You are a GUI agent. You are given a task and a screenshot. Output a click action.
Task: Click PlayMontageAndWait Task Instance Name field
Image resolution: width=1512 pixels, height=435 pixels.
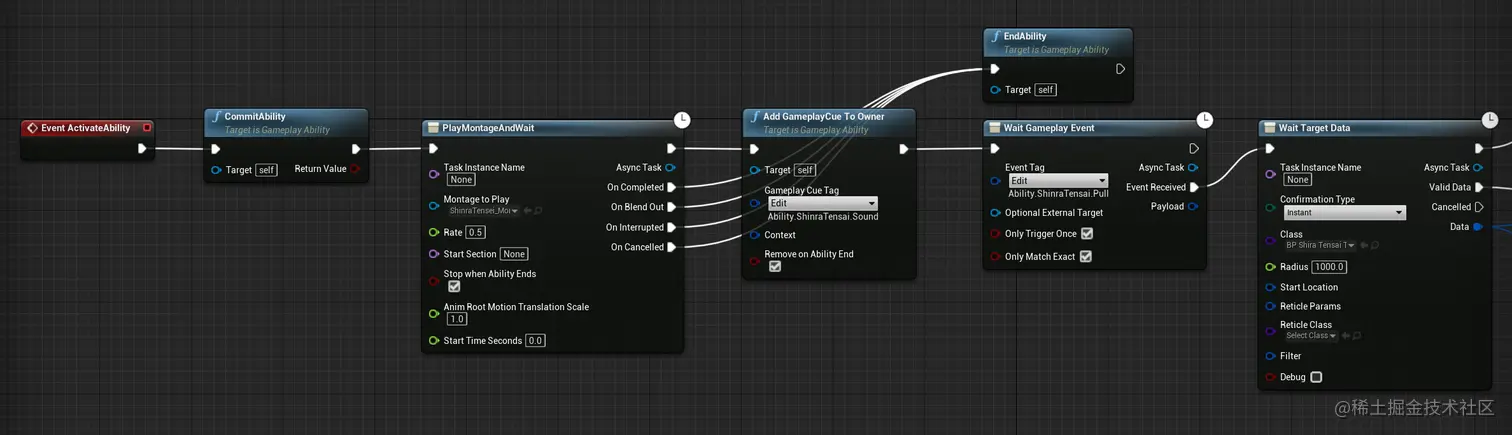[461, 180]
